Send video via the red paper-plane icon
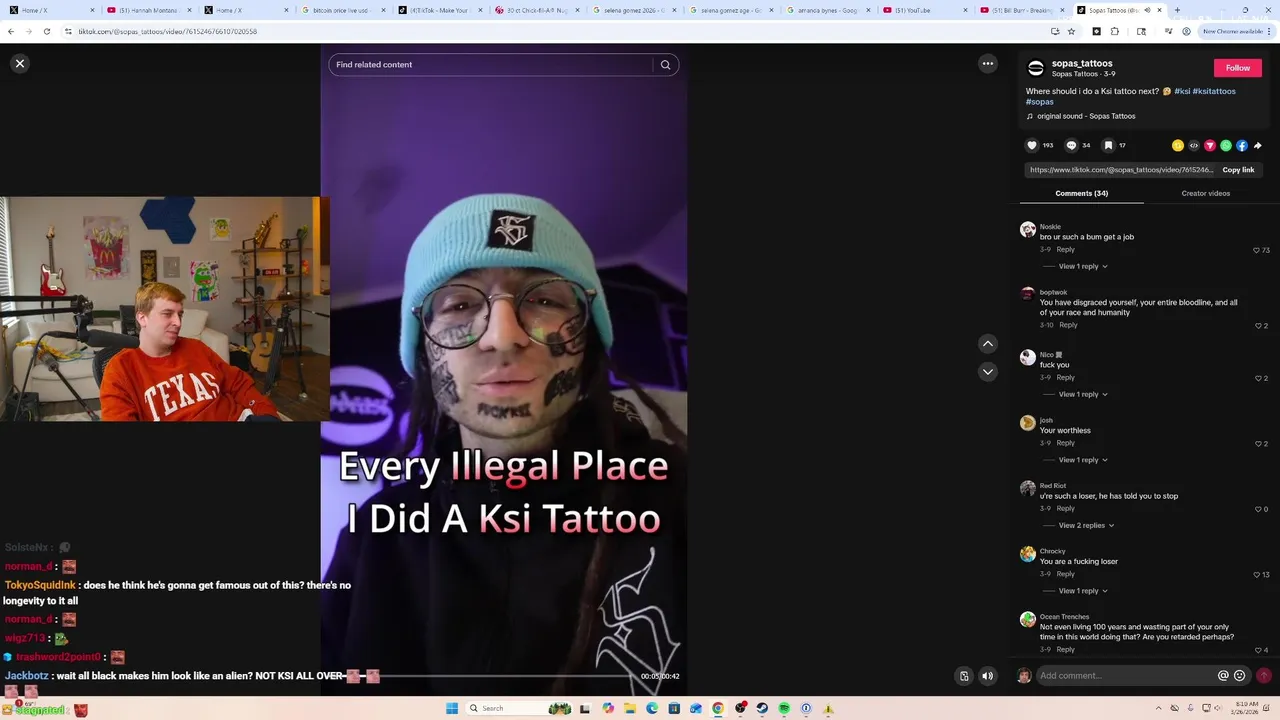The width and height of the screenshot is (1280, 720). click(1209, 145)
